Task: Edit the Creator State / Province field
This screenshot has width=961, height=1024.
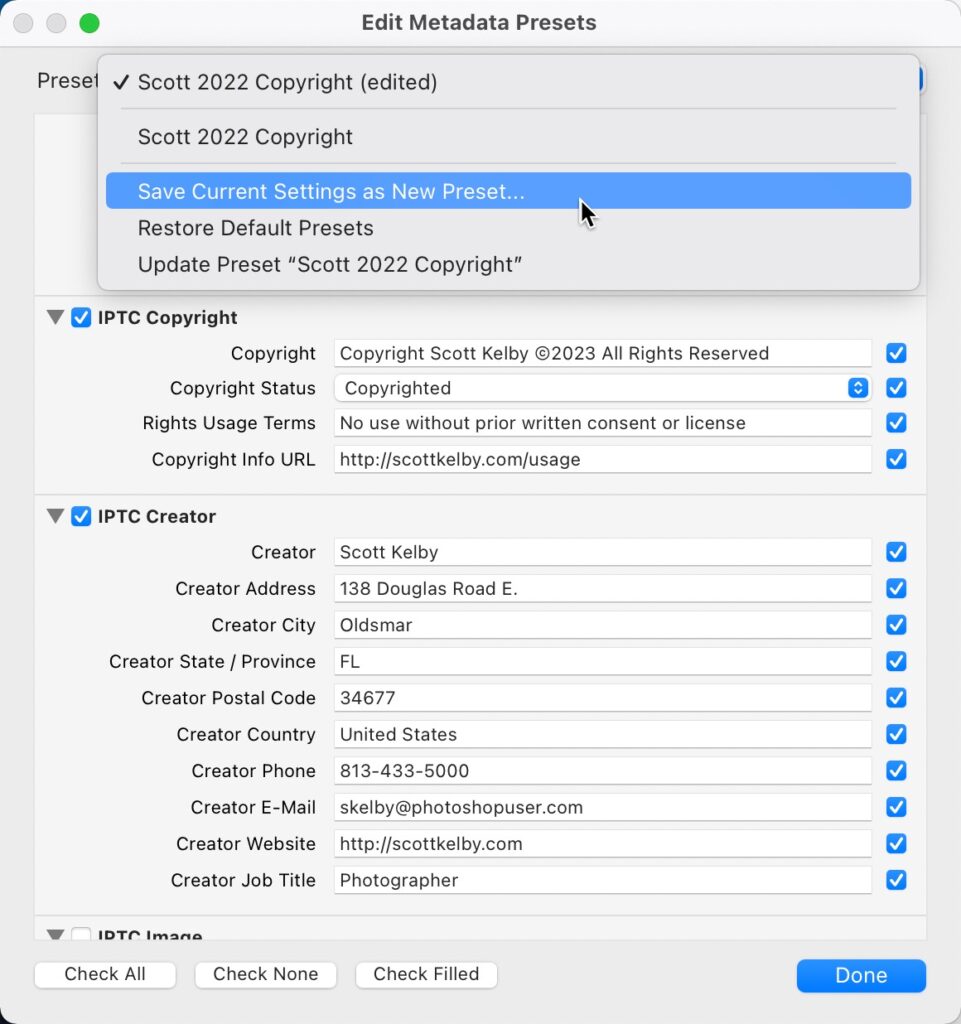Action: pyautogui.click(x=603, y=662)
